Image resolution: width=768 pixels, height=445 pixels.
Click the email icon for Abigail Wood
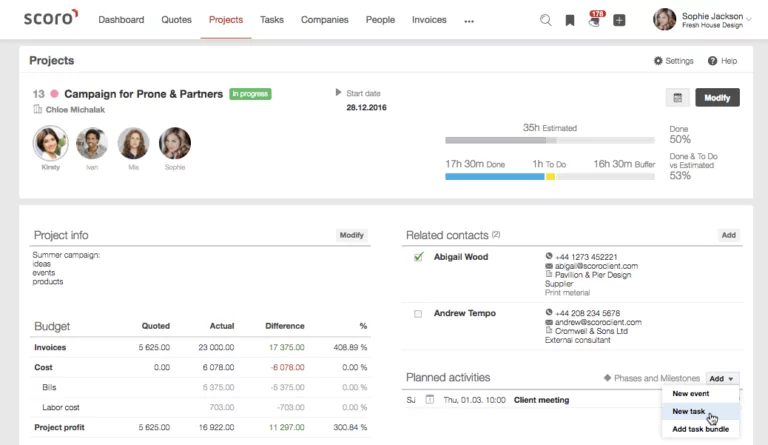pyautogui.click(x=549, y=266)
